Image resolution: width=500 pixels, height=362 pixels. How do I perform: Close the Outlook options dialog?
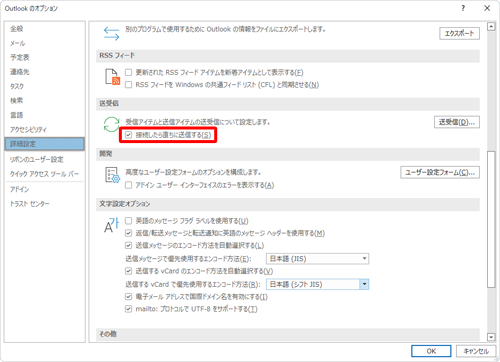[x=487, y=8]
